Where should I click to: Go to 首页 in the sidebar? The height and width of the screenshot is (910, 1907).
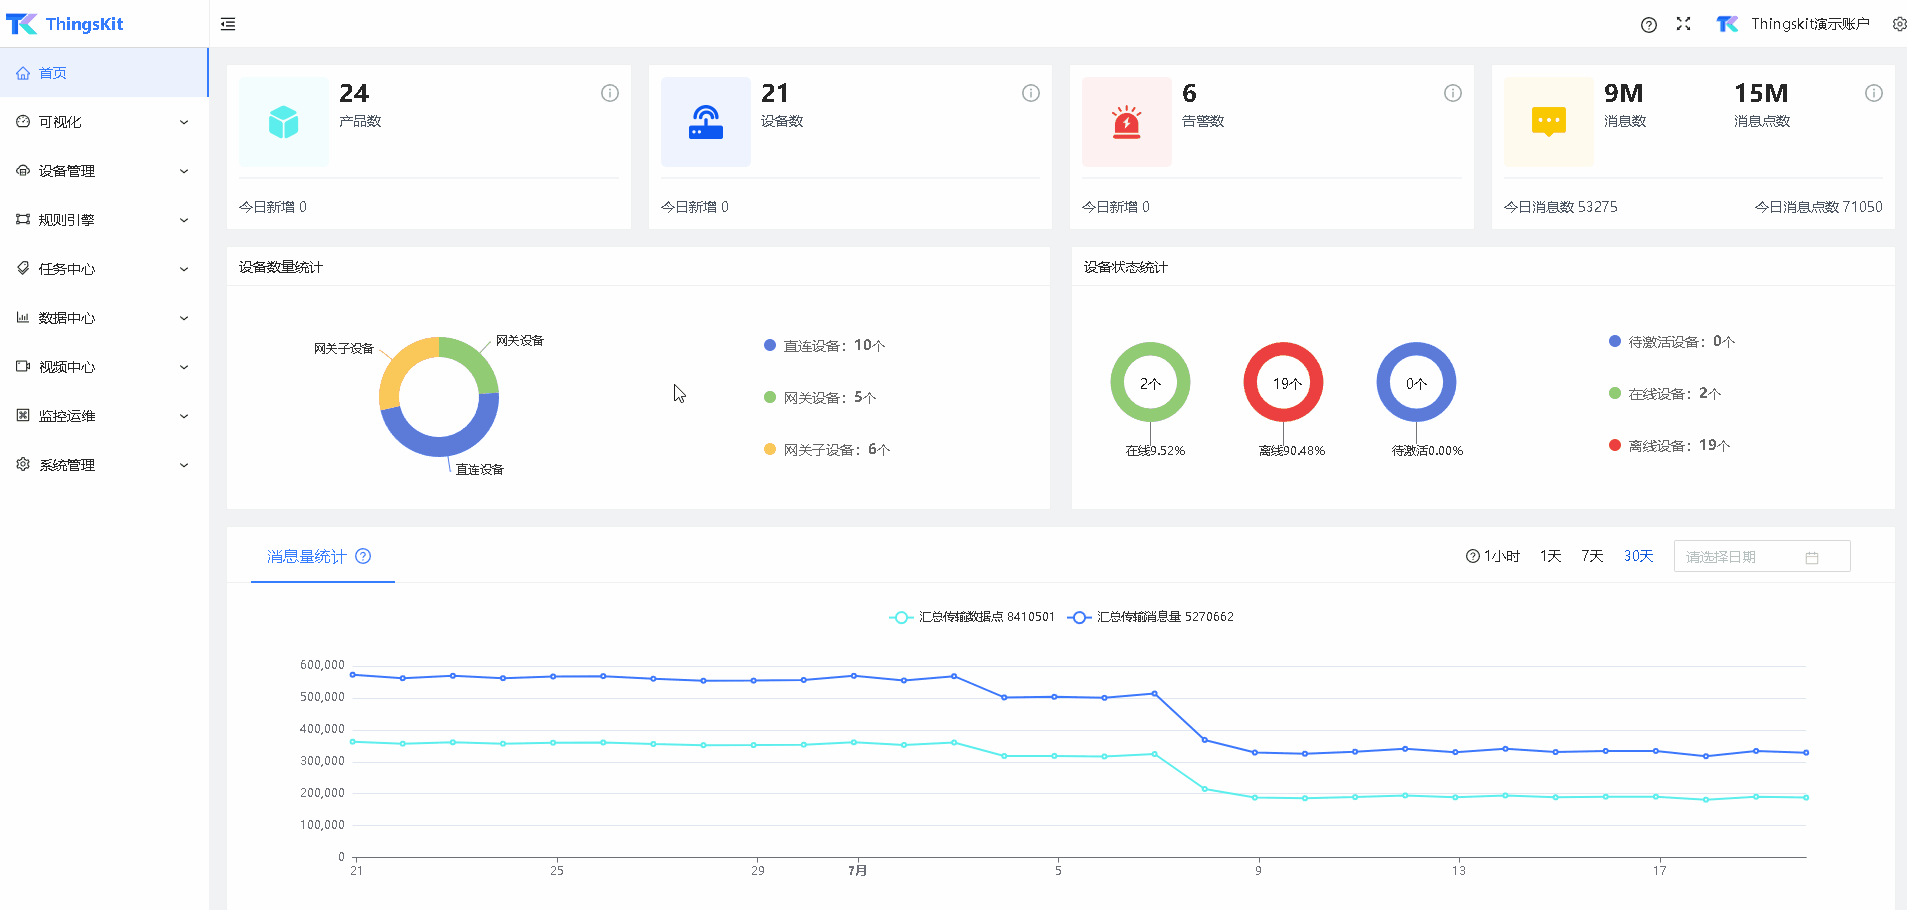pos(53,73)
